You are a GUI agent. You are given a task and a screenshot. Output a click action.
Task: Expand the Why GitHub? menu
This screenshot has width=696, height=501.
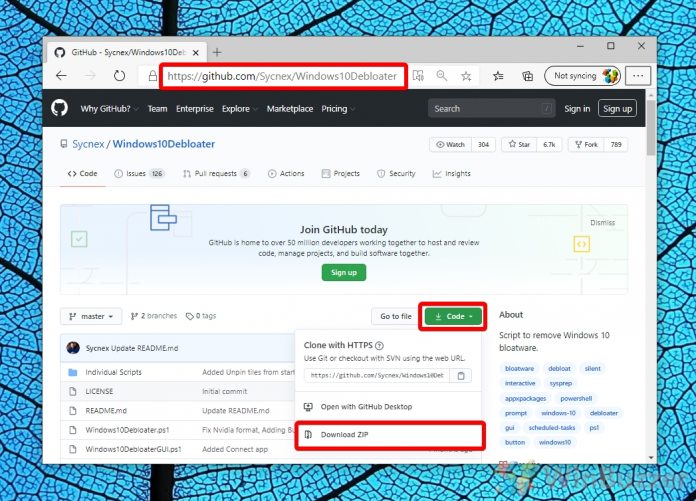(110, 108)
